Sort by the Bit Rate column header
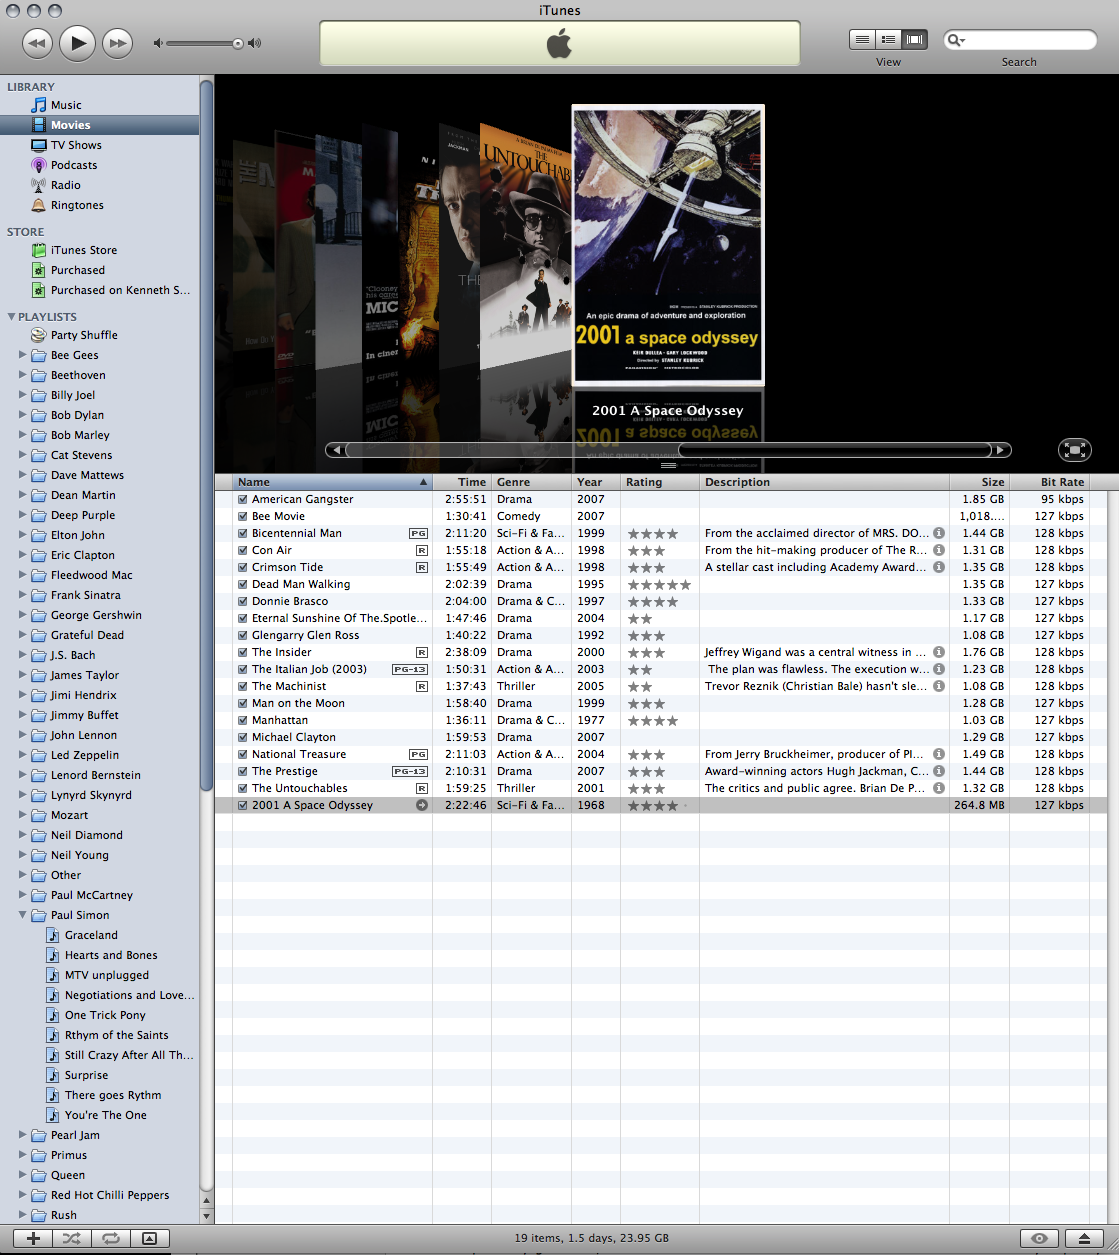The image size is (1119, 1255). pos(1050,482)
